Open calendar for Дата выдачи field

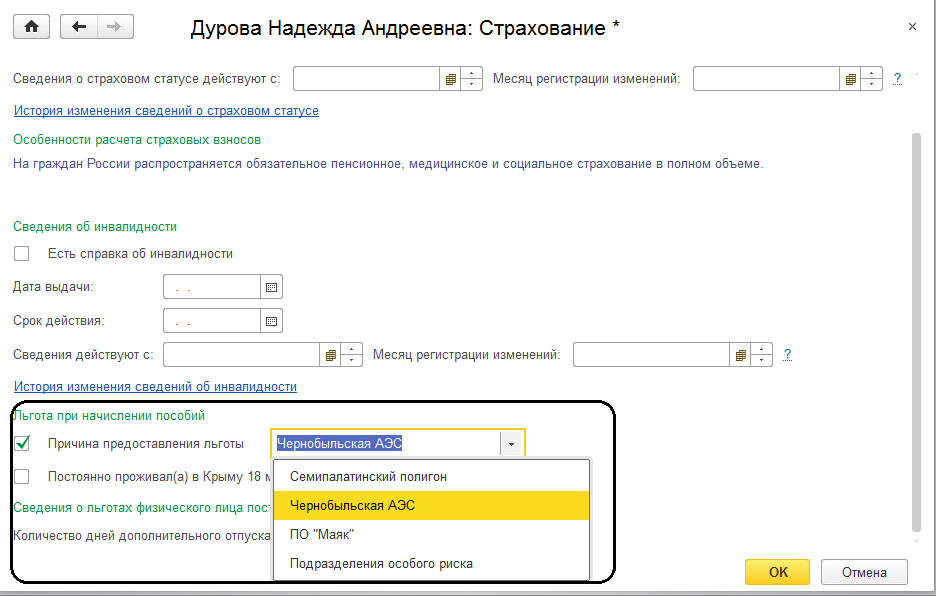point(271,287)
